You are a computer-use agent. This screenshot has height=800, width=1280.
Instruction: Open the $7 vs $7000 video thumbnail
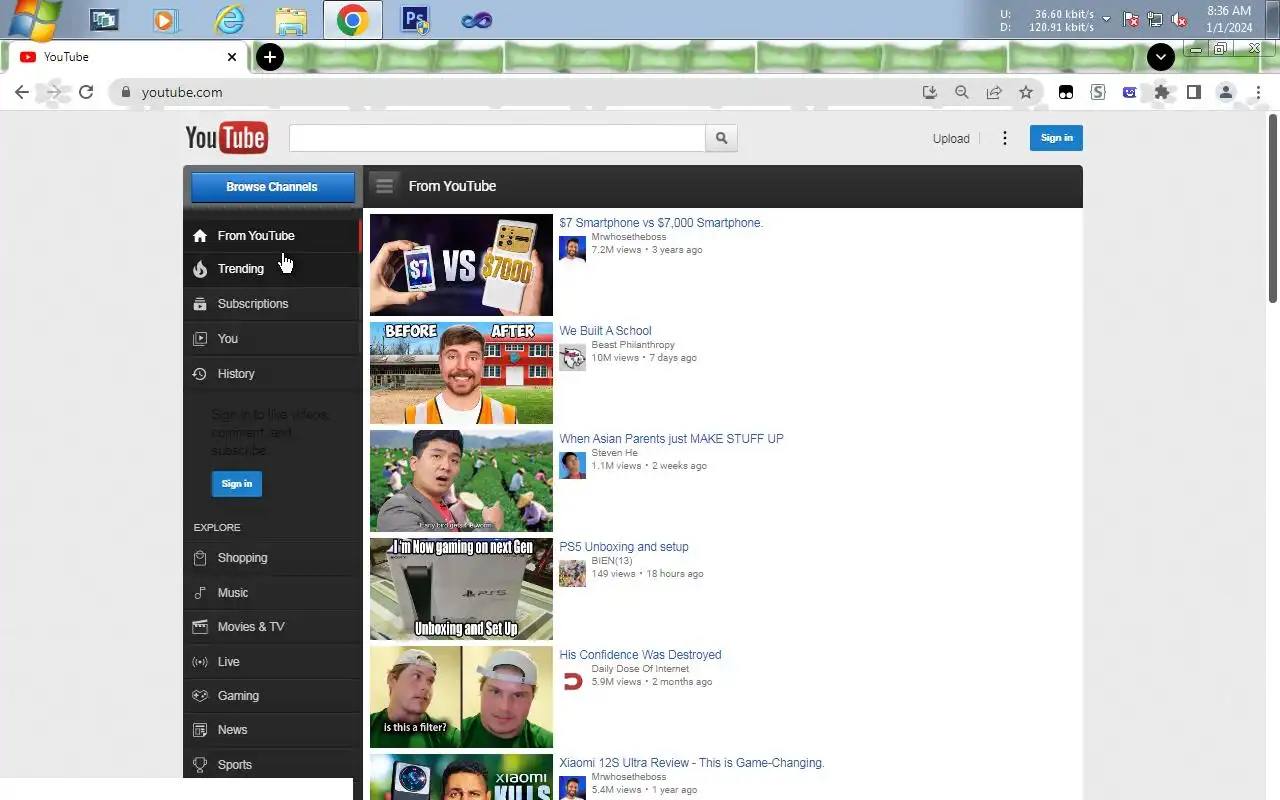461,265
